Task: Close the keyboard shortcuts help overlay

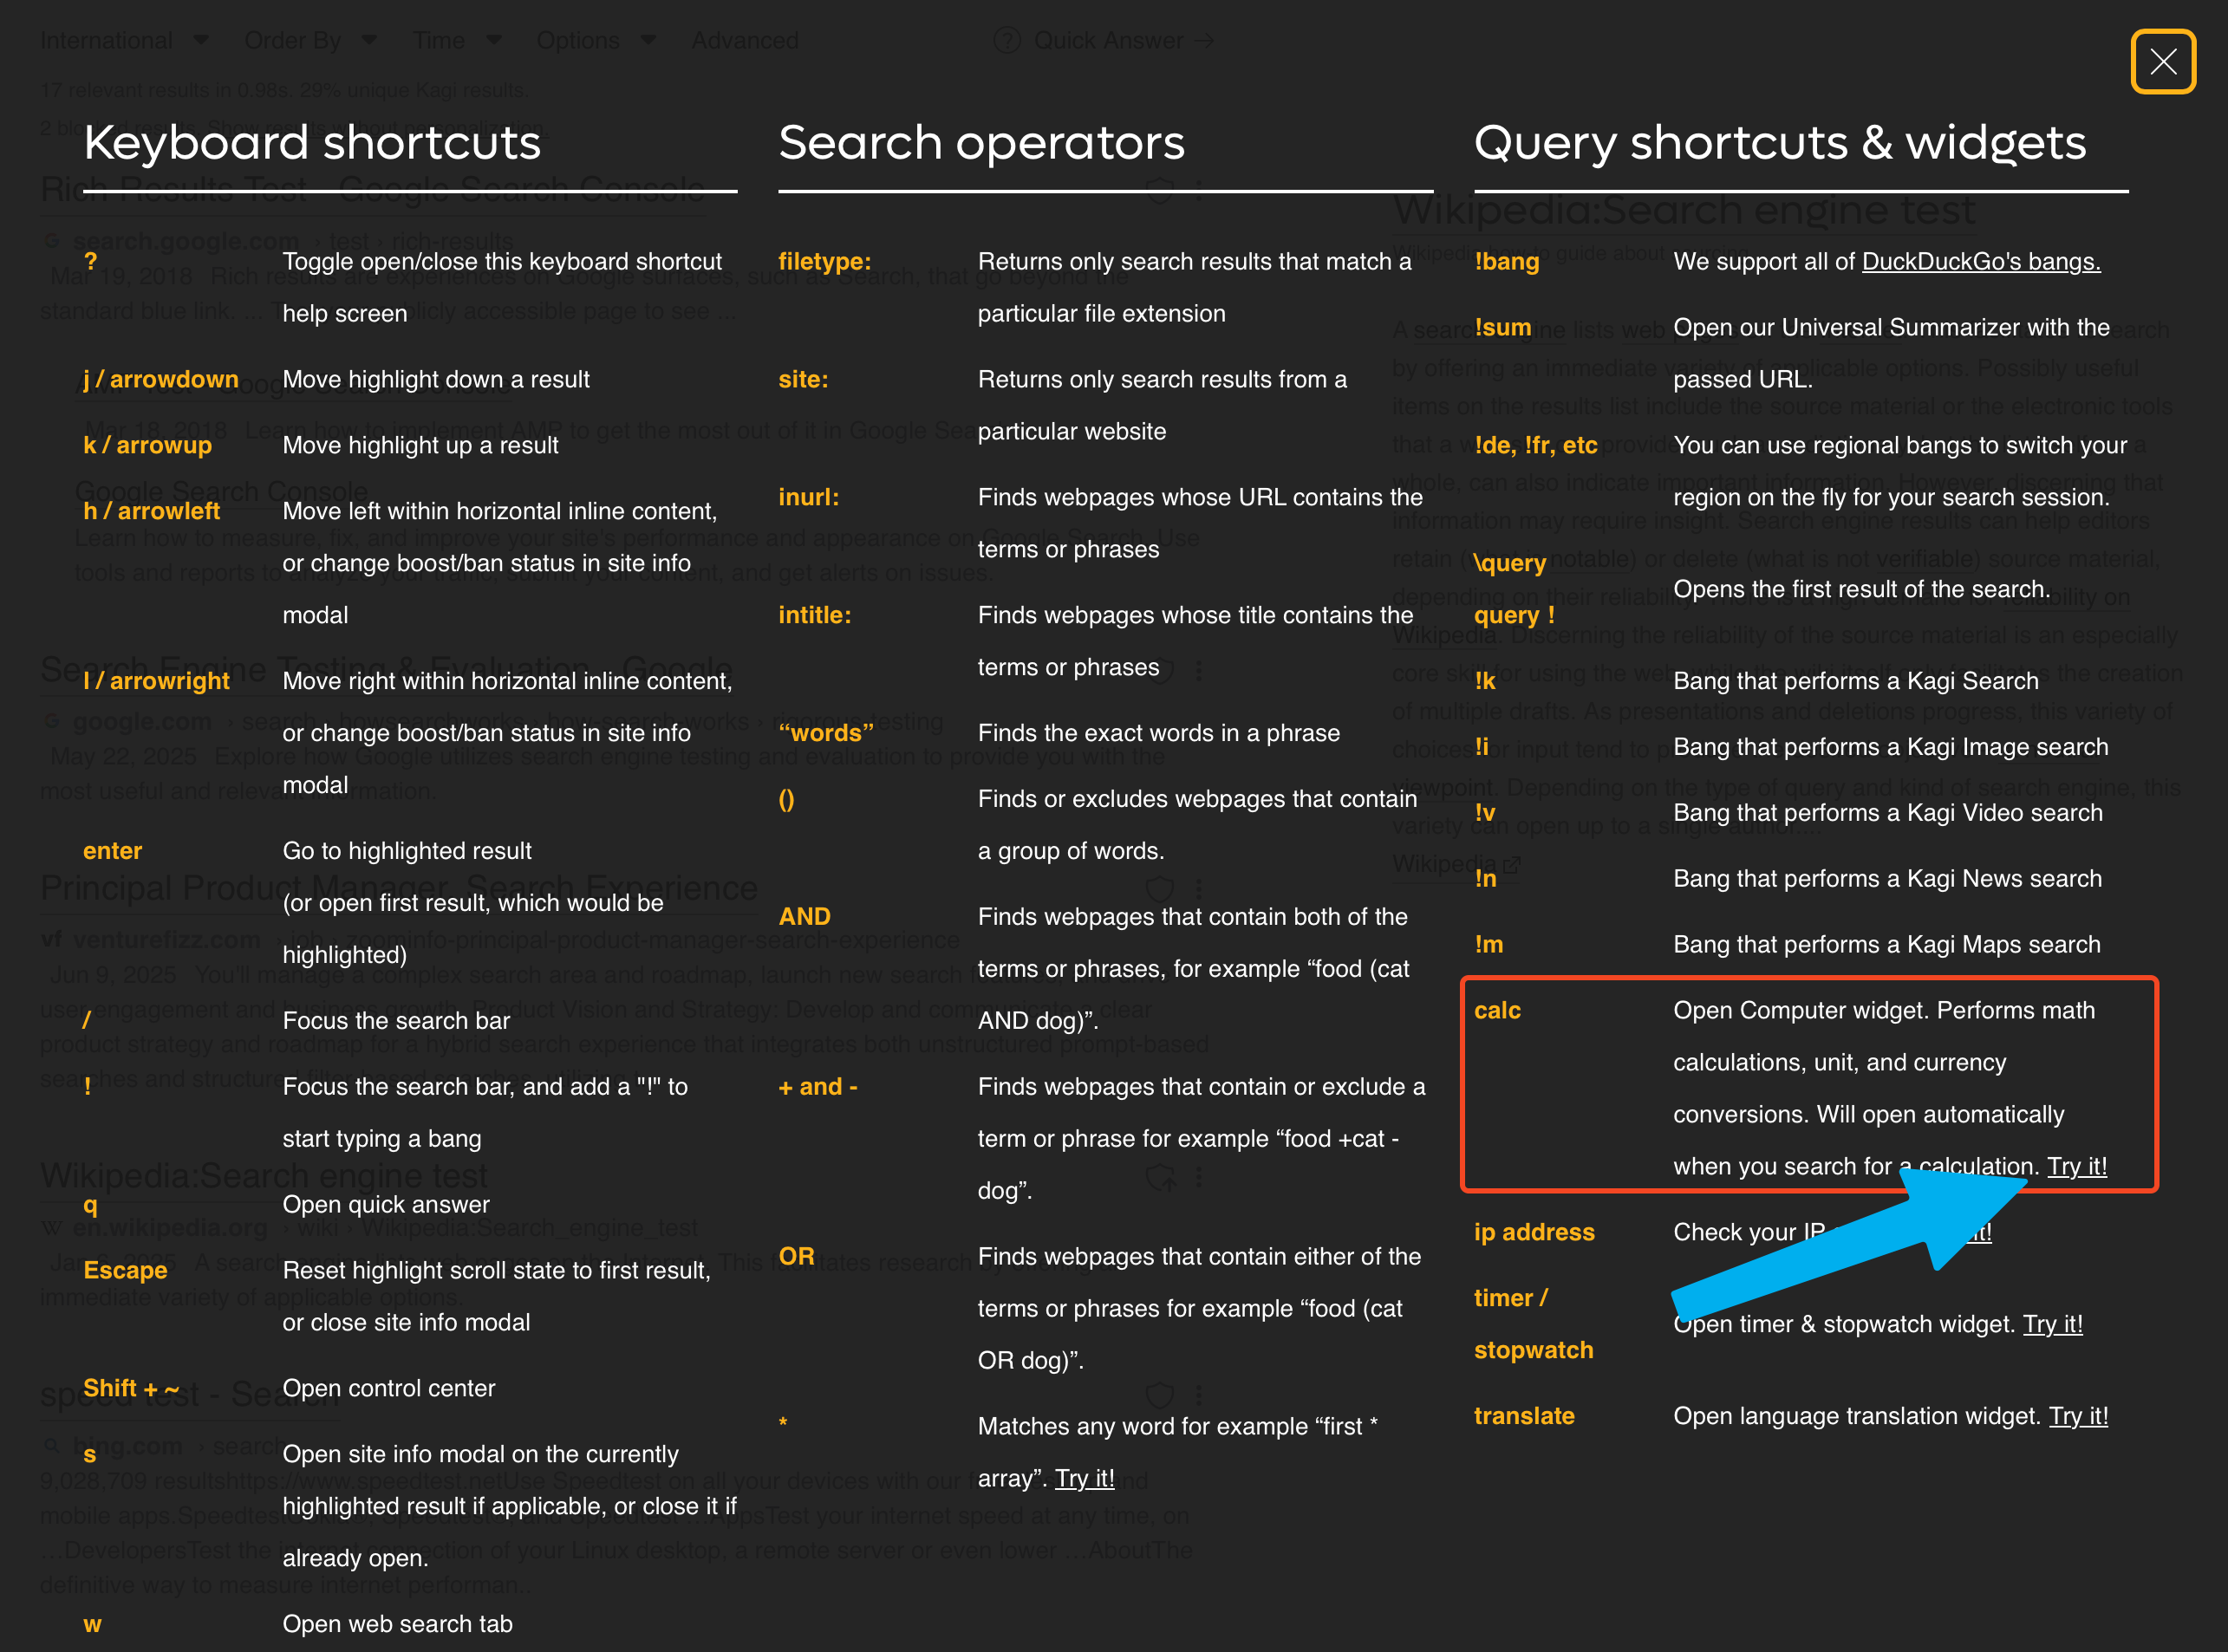Action: pyautogui.click(x=2162, y=62)
